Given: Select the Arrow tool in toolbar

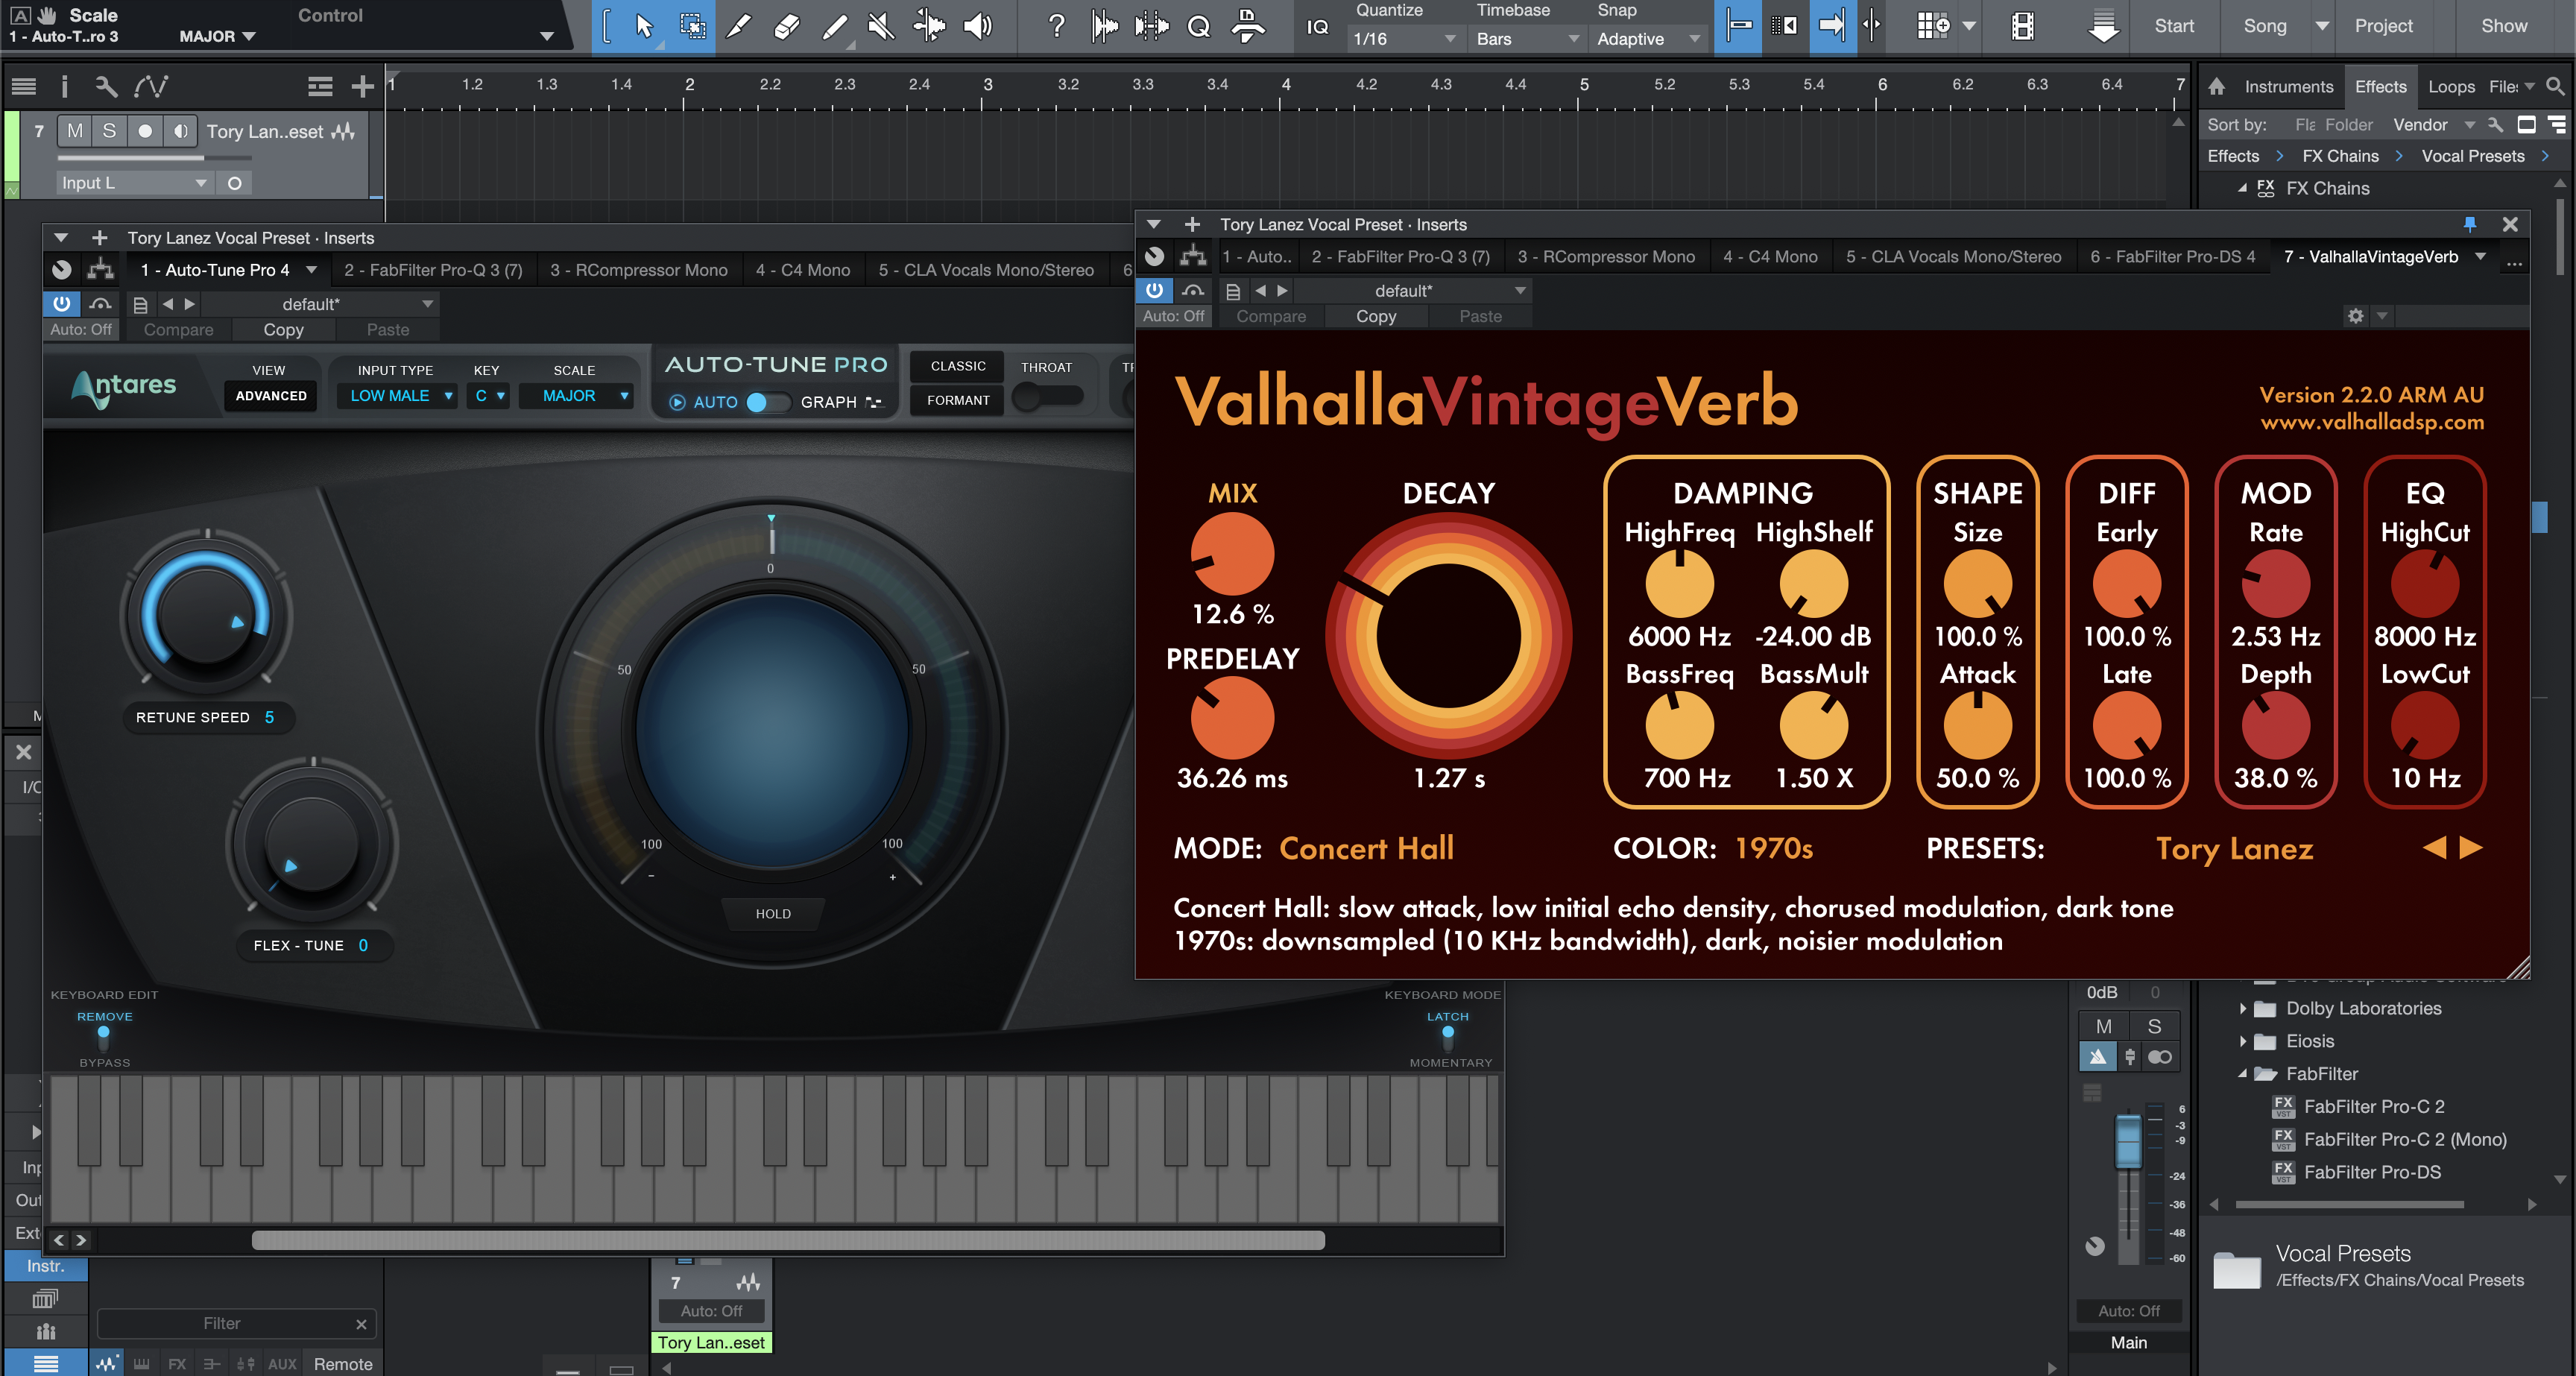Looking at the screenshot, I should click(x=644, y=26).
